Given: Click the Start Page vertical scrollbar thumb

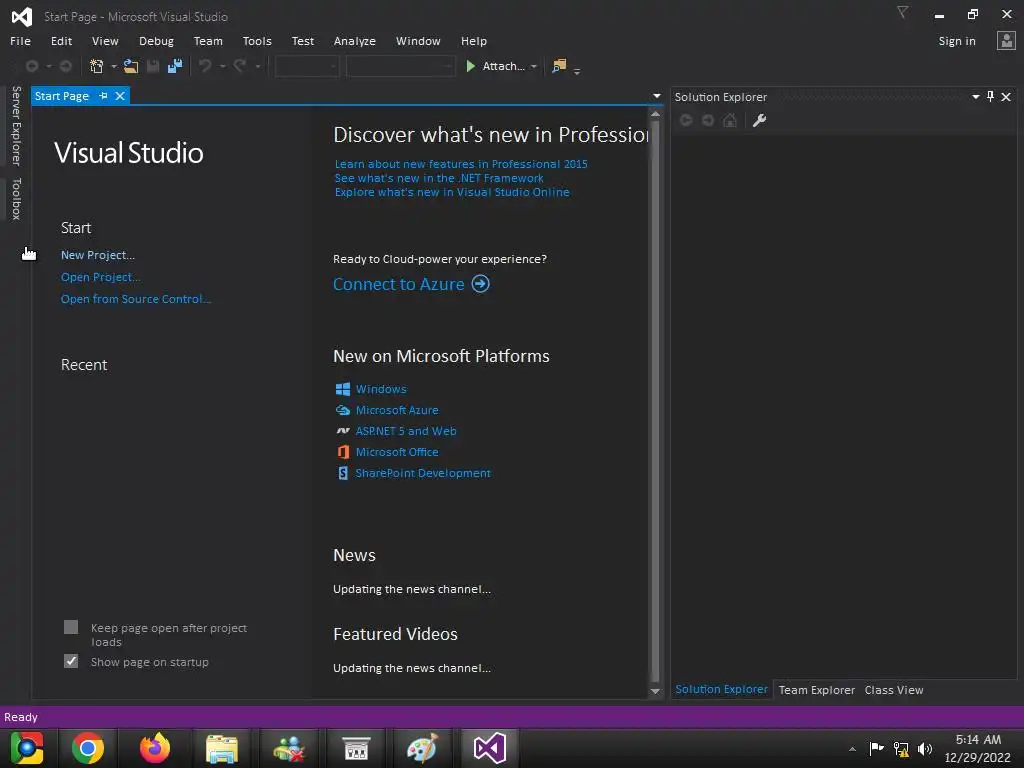Looking at the screenshot, I should pyautogui.click(x=655, y=402).
